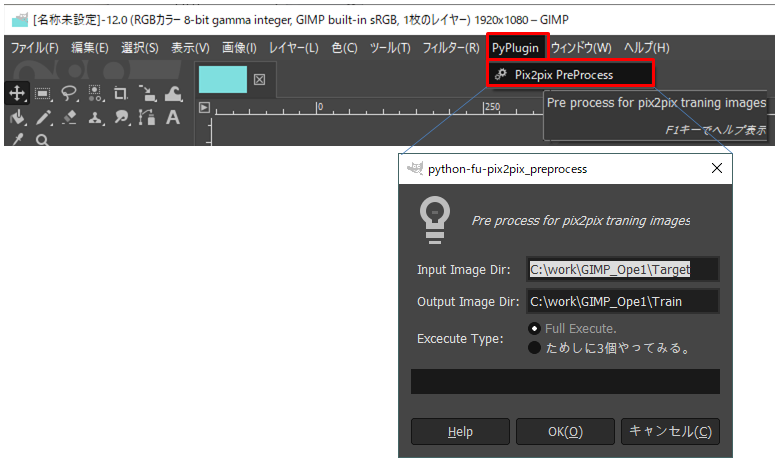Open the ファイル(F) menu
Image resolution: width=781 pixels, height=466 pixels.
pyautogui.click(x=35, y=48)
